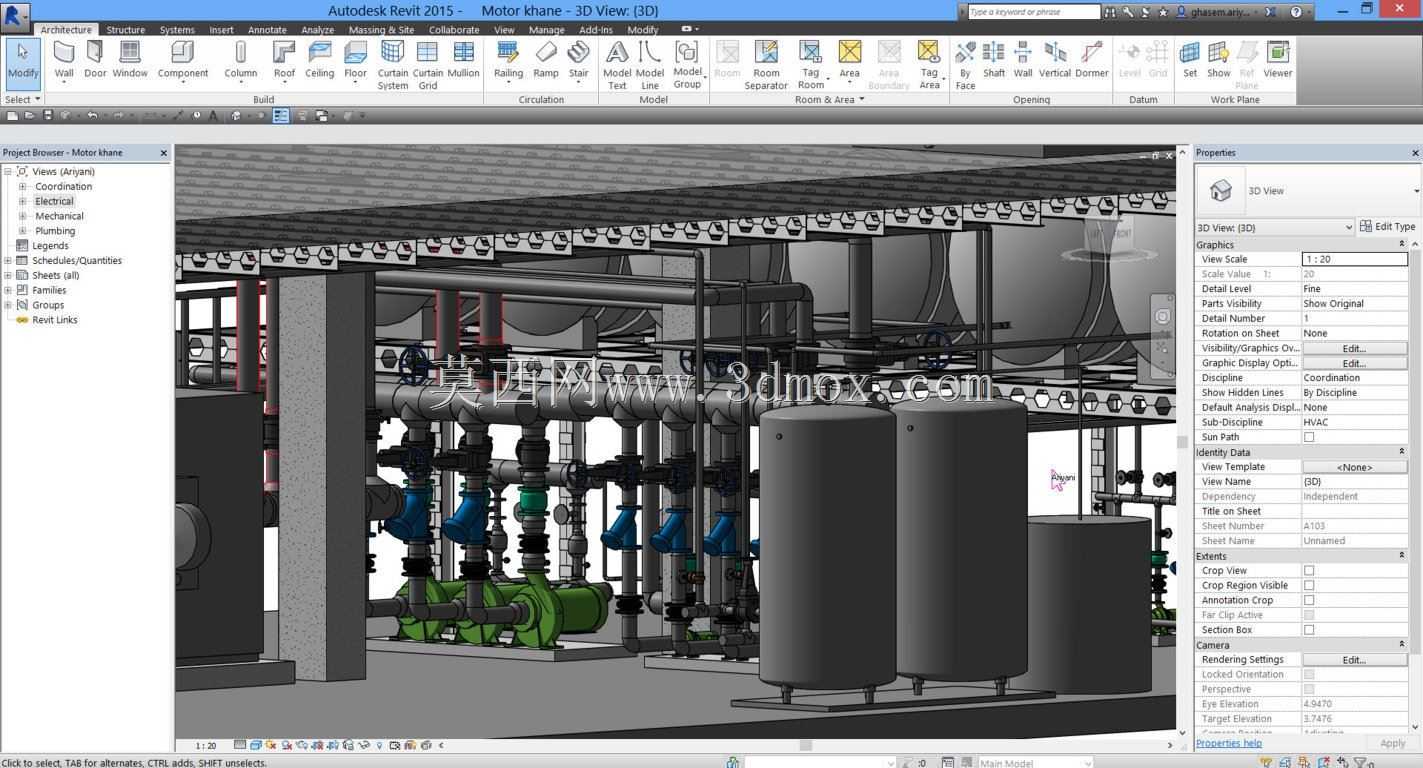Click the Set work plane tool
The height and width of the screenshot is (768, 1423).
[x=1190, y=60]
